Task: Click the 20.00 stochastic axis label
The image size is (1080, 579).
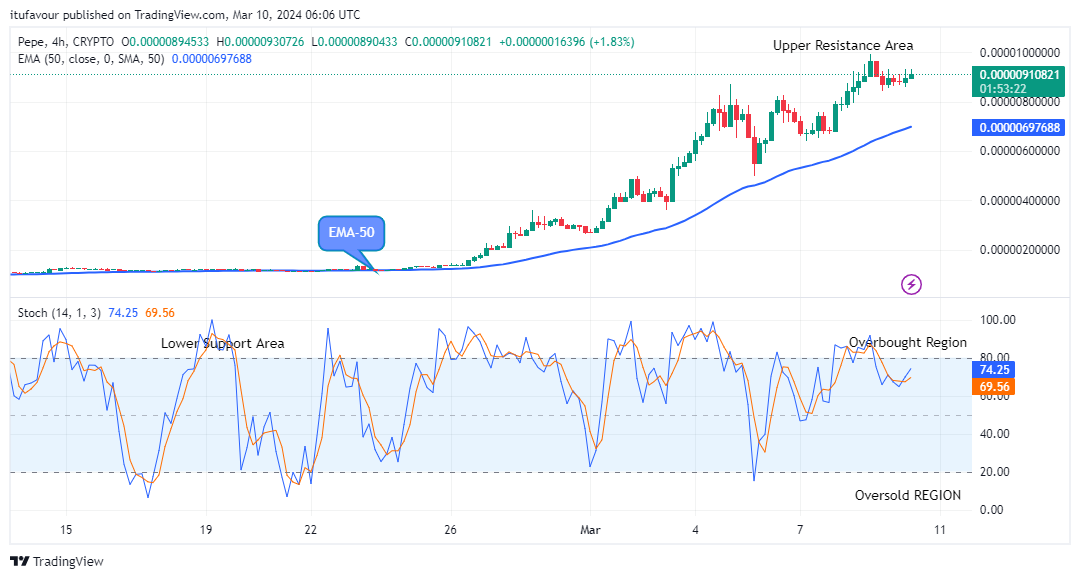Action: [995, 472]
